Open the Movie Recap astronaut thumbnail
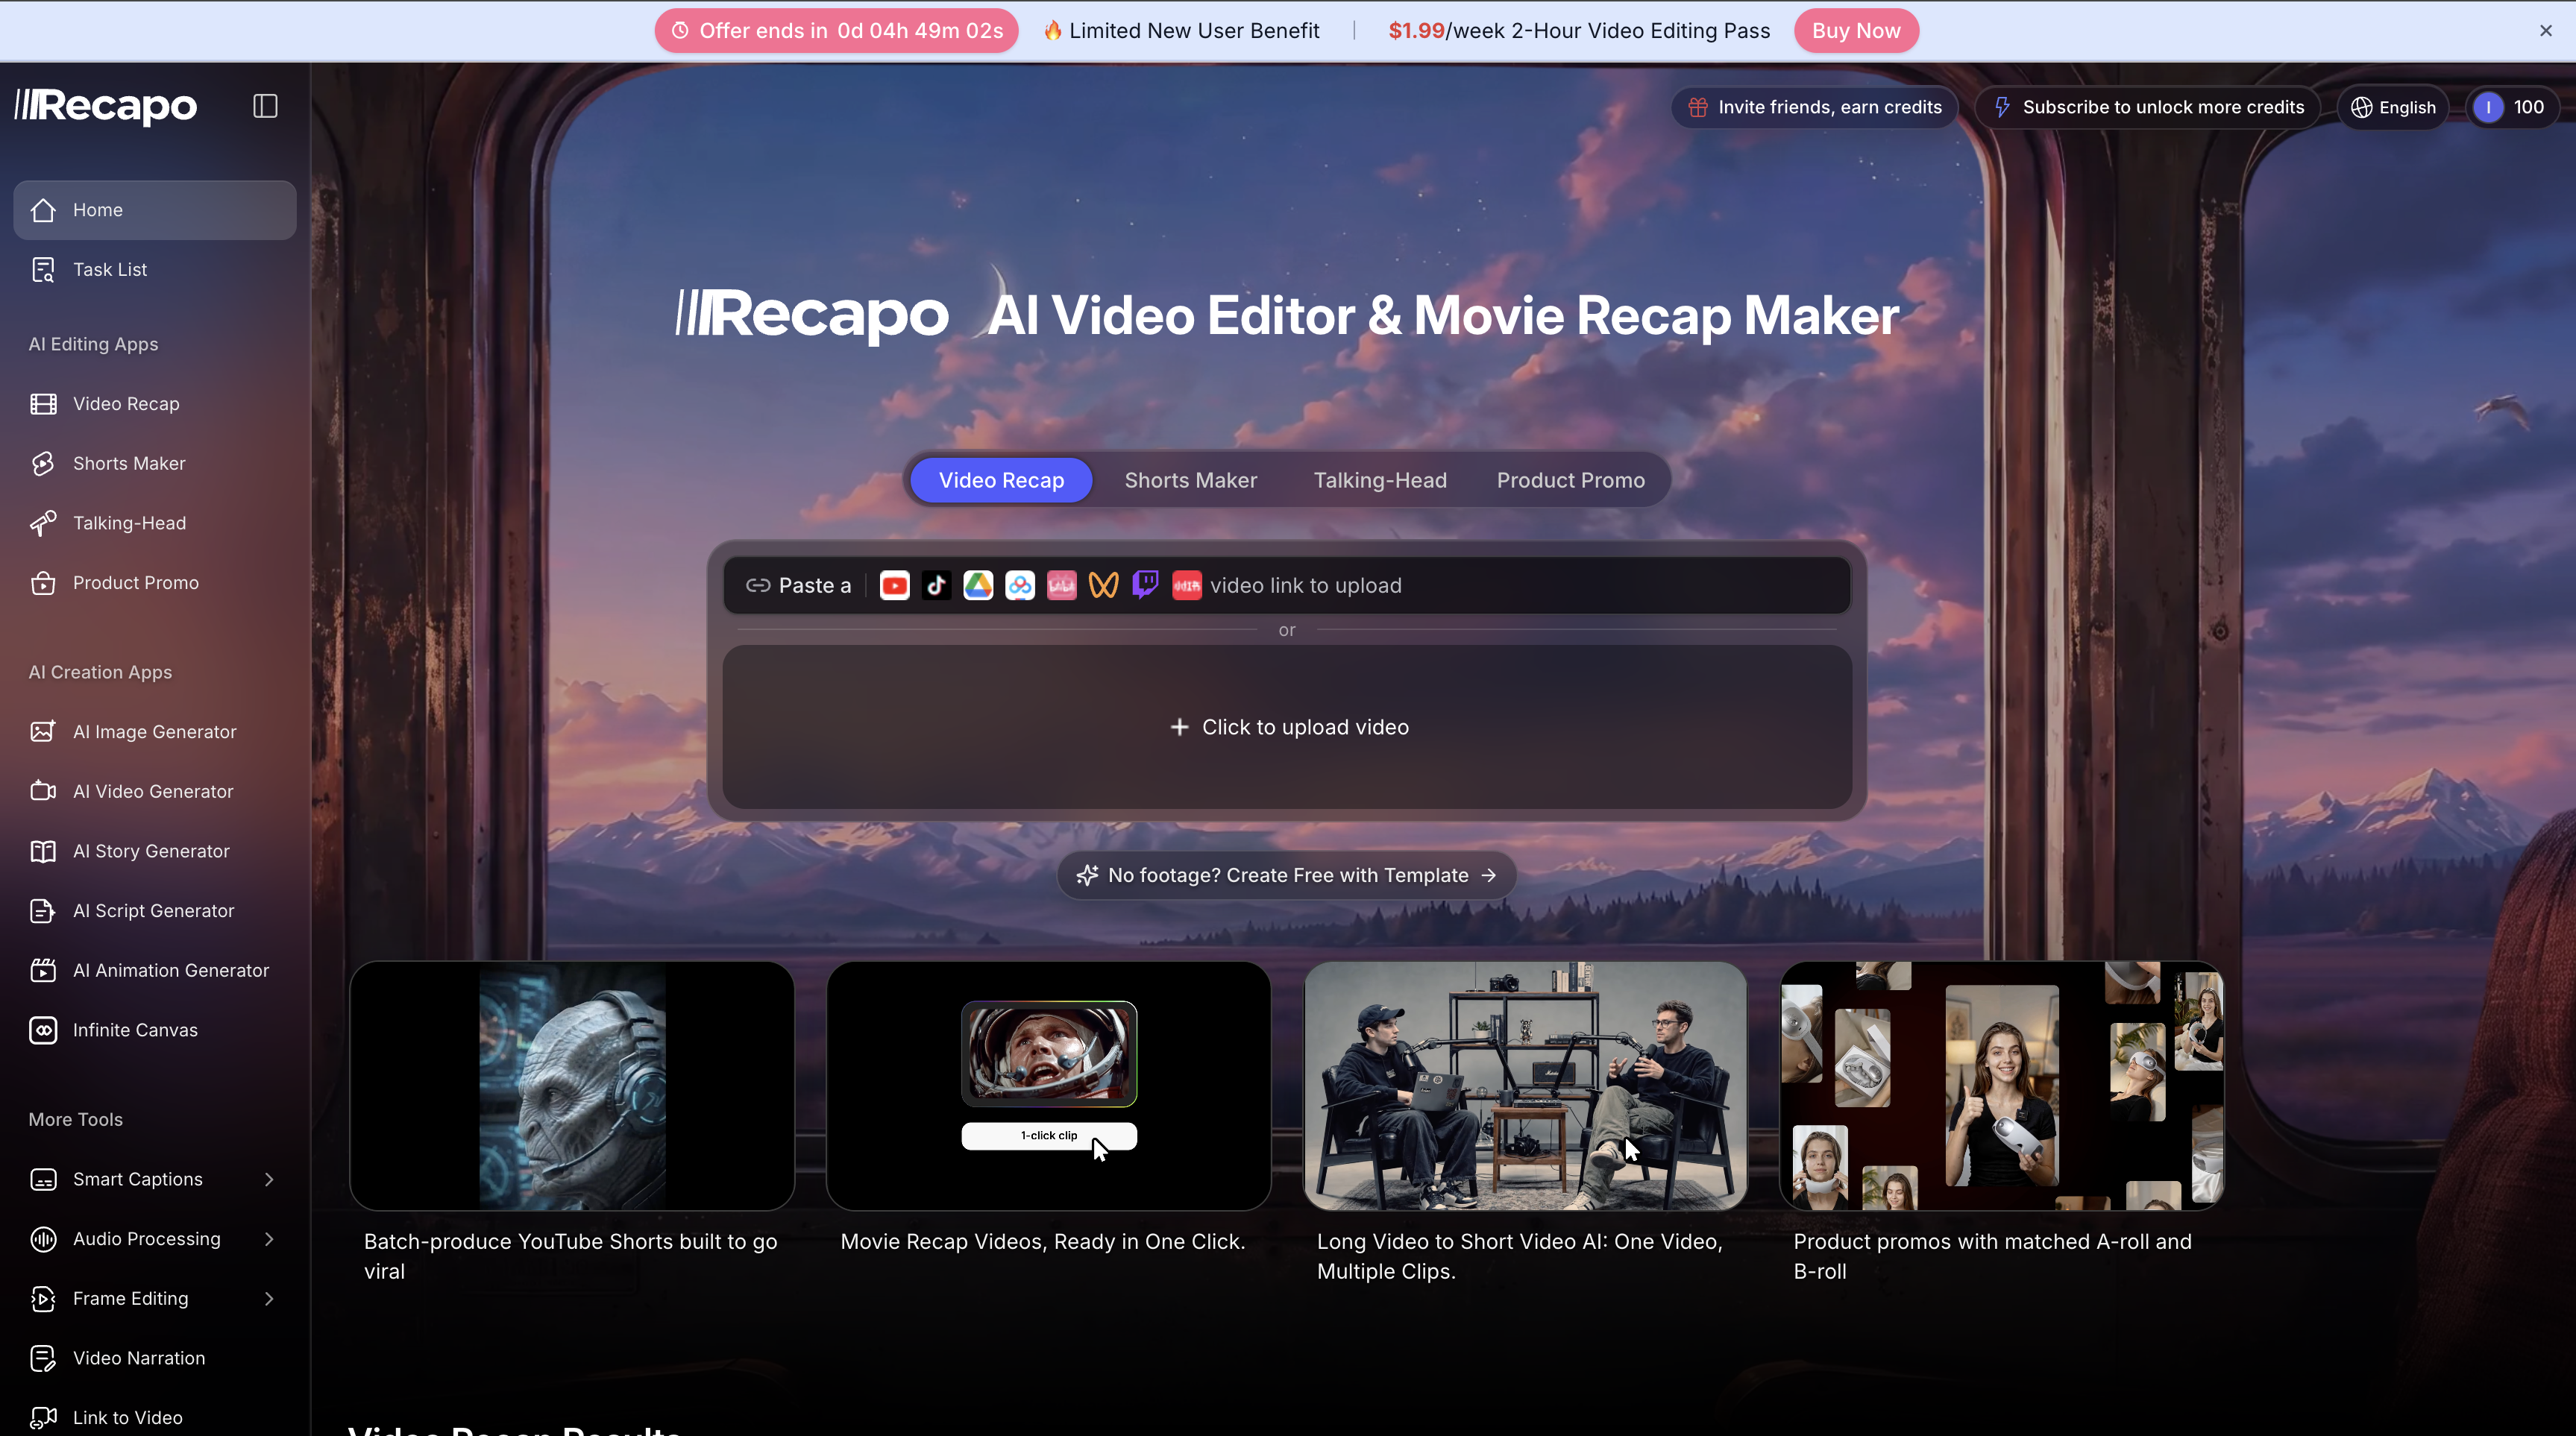Screen dimensions: 2576x1436 click(1049, 1086)
